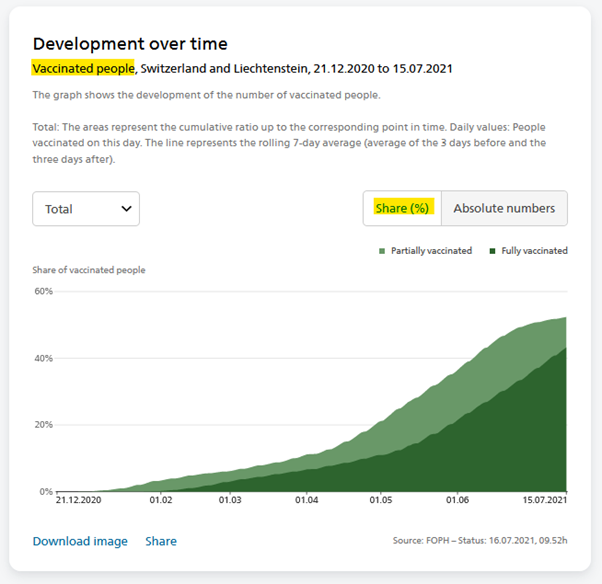Viewport: 602px width, 584px height.
Task: Click the 15.07.2021 x-axis date label
Action: point(544,500)
